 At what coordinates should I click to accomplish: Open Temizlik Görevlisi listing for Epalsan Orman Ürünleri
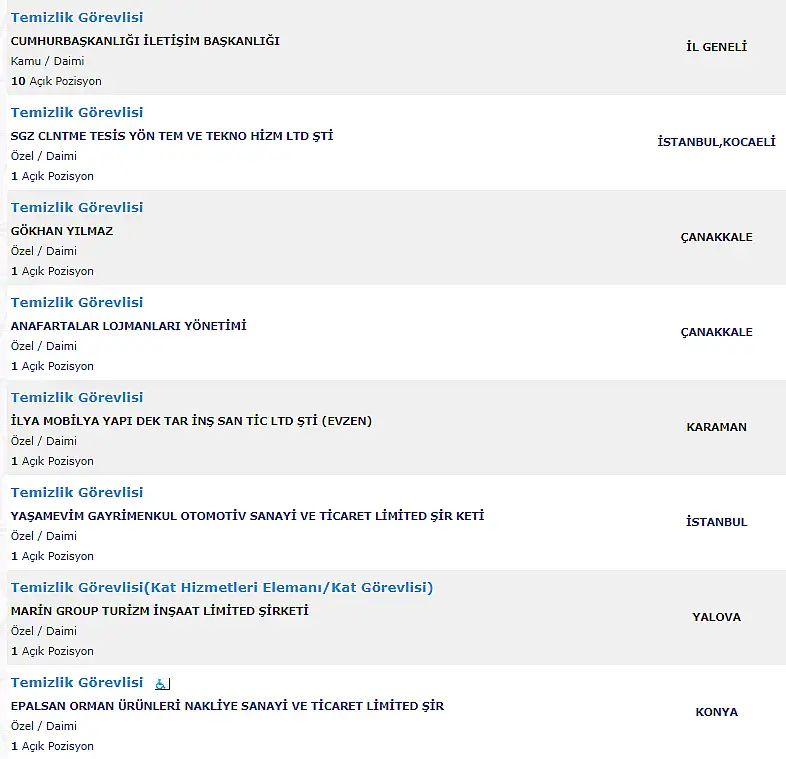(x=77, y=682)
